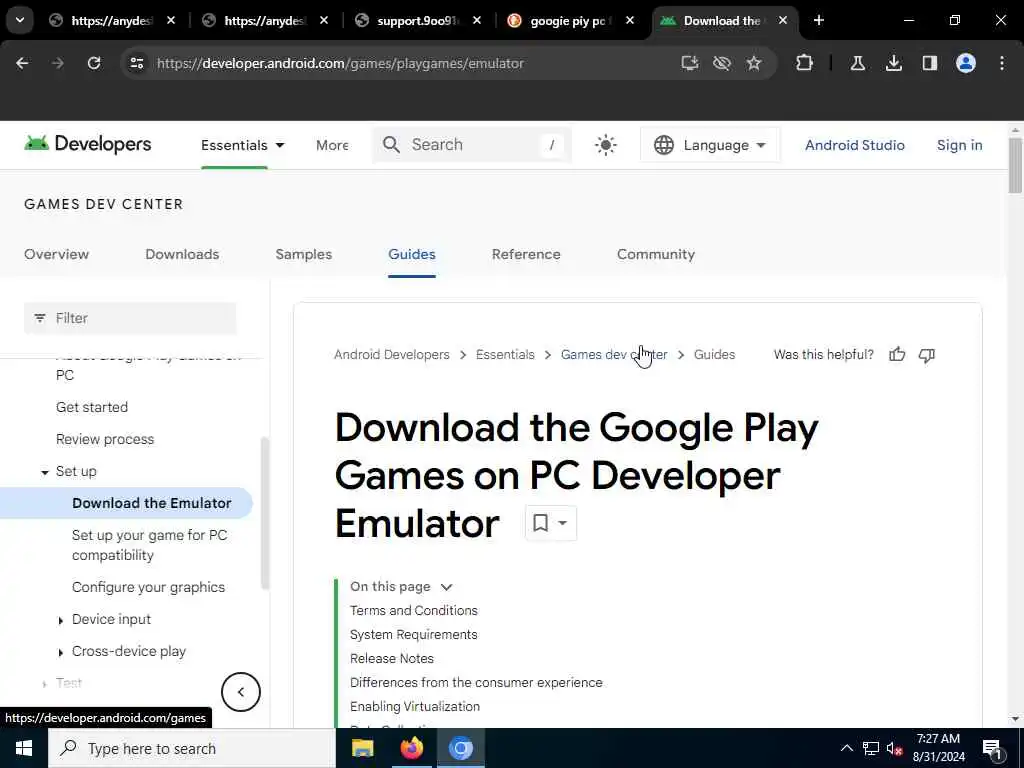The height and width of the screenshot is (768, 1024).
Task: Show hidden tray icons chevron
Action: pyautogui.click(x=846, y=748)
